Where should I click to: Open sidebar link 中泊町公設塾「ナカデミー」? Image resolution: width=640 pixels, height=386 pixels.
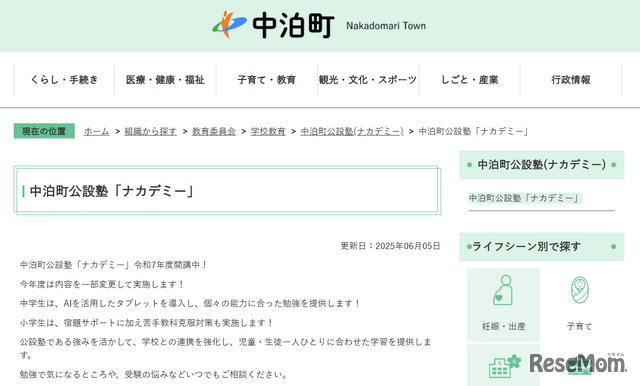pos(525,198)
